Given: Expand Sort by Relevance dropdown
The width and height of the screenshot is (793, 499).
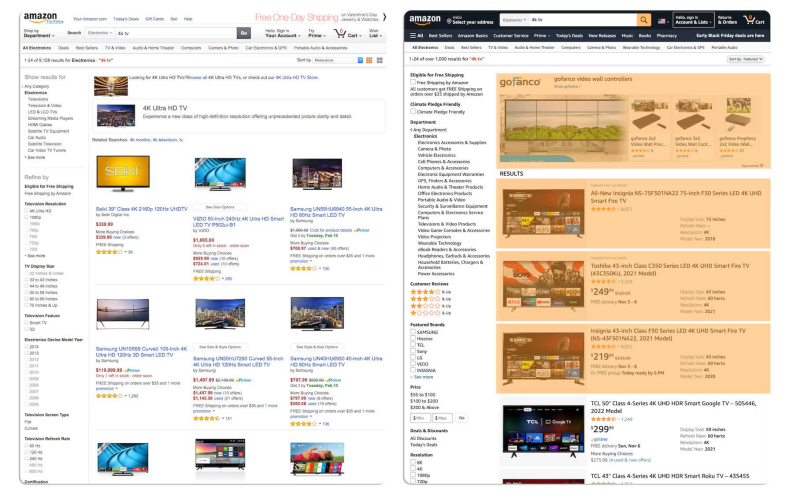Looking at the screenshot, I should (x=337, y=60).
